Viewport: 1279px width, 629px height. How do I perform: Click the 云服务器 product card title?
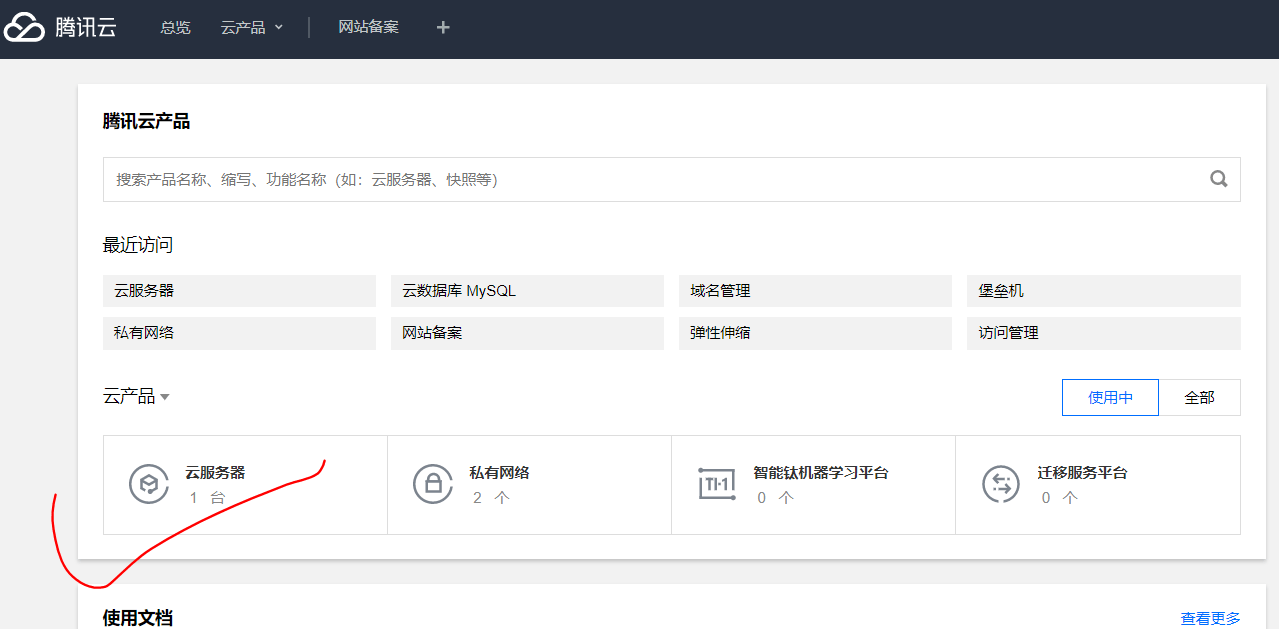pos(215,472)
